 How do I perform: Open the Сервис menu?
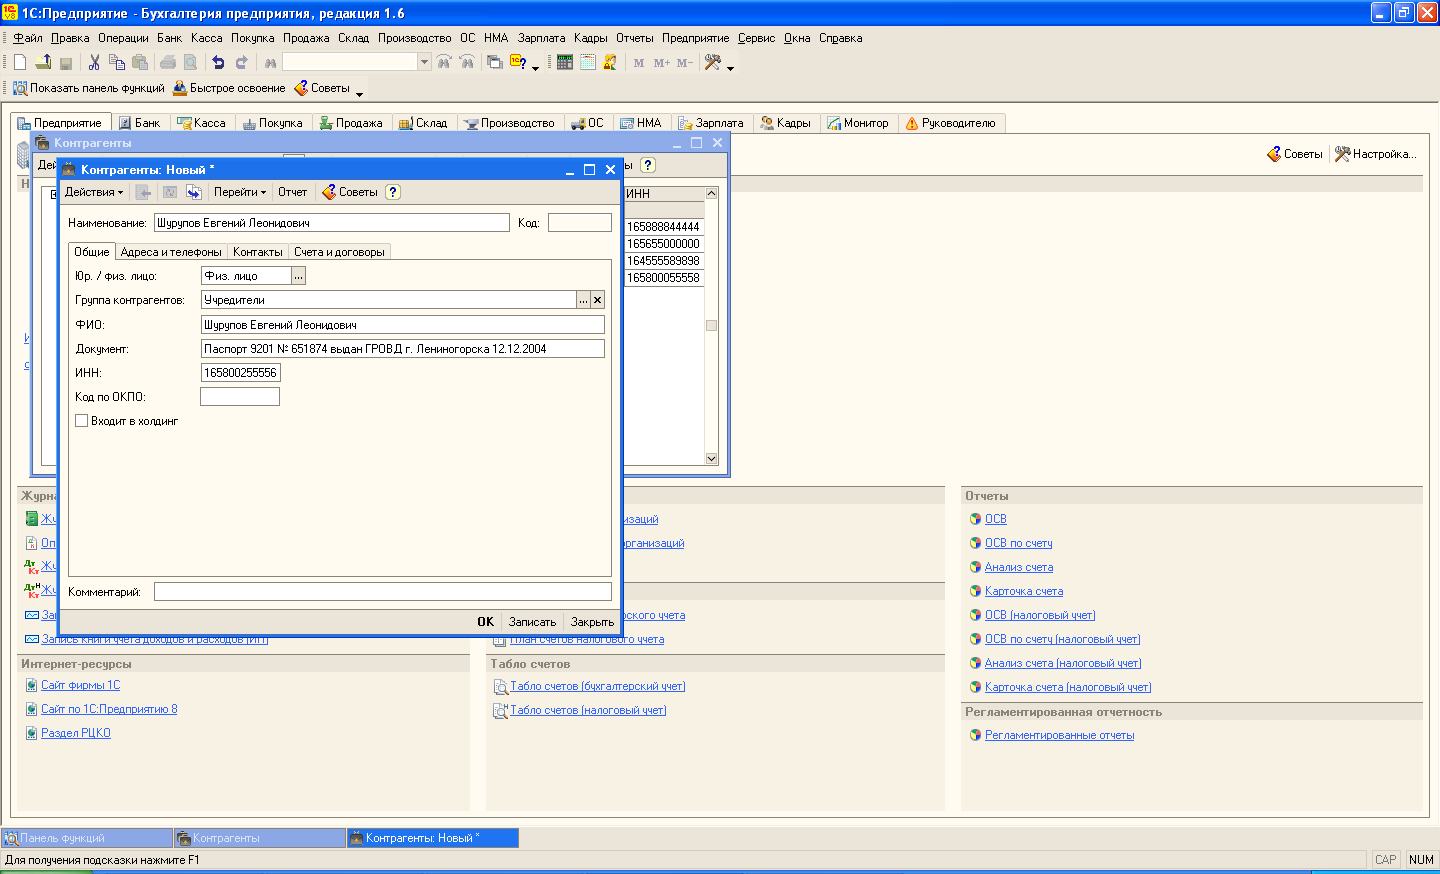point(757,38)
